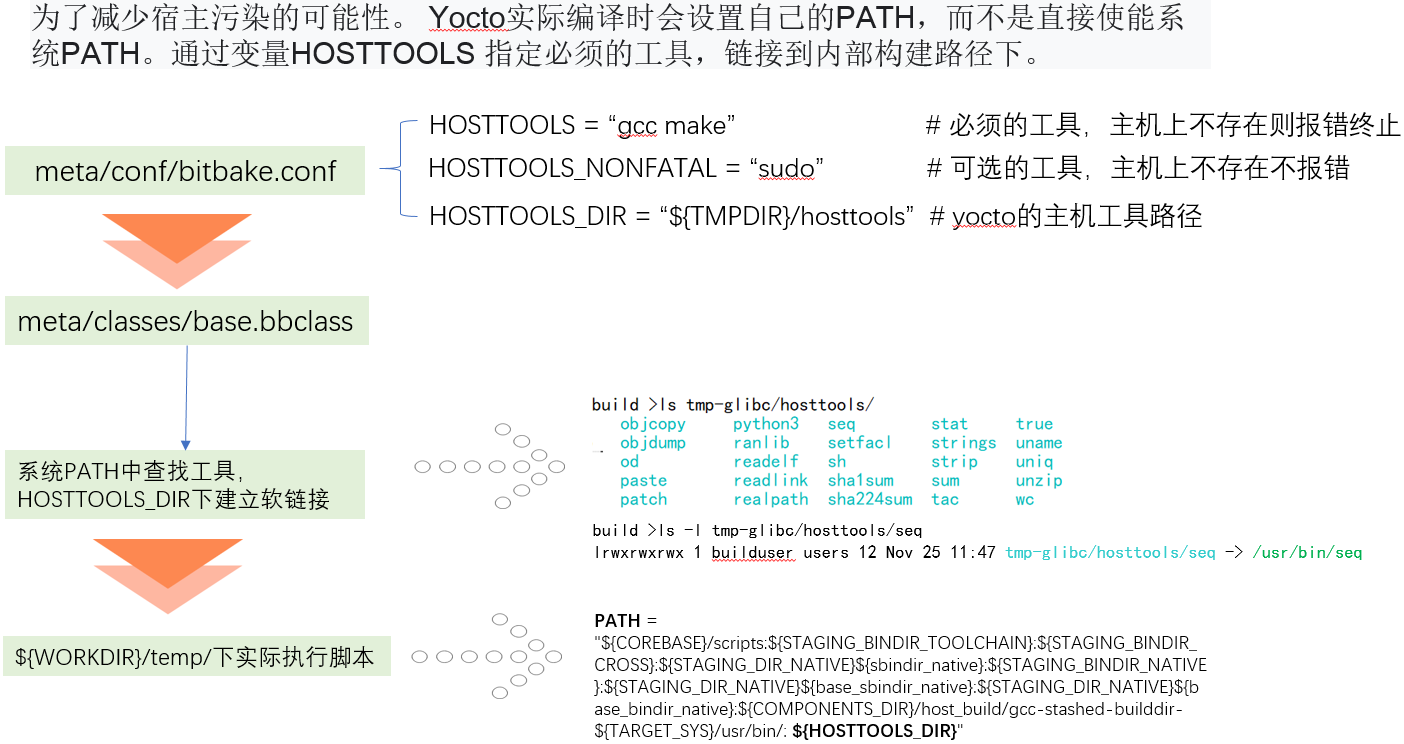Select the meta/conf/bitbake.conf box

185,171
